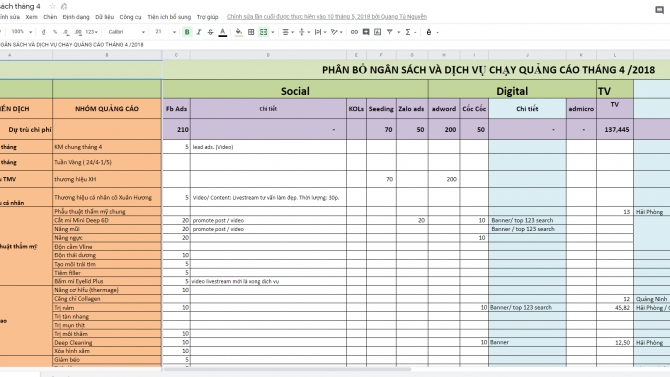
Task: Apply percent format icon
Action: (x=55, y=32)
